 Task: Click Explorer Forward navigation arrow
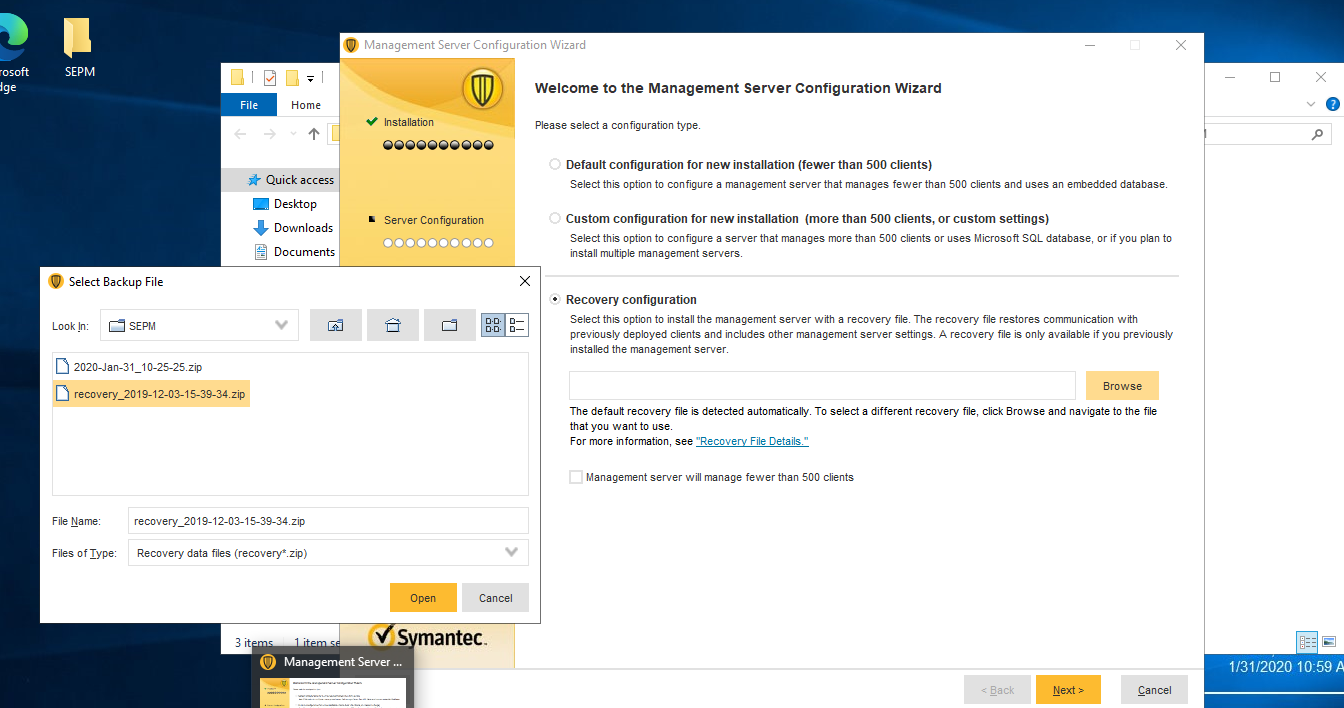(270, 134)
